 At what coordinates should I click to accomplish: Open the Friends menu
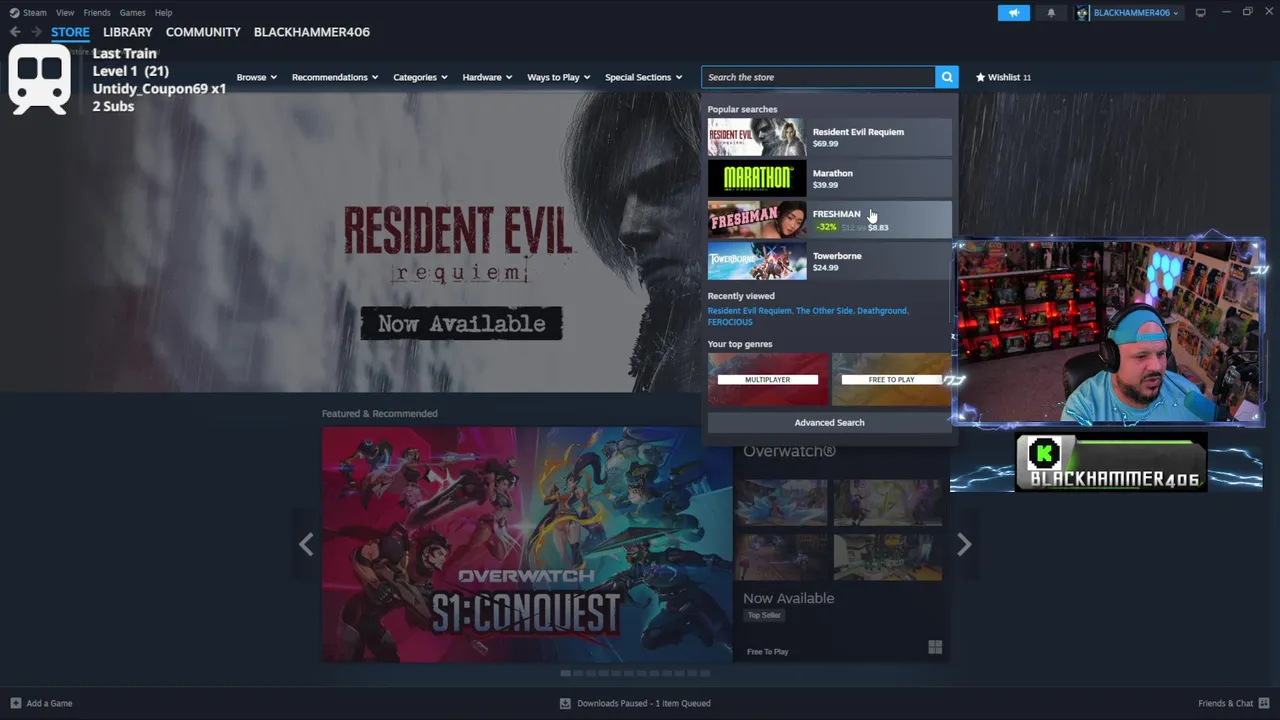(97, 13)
